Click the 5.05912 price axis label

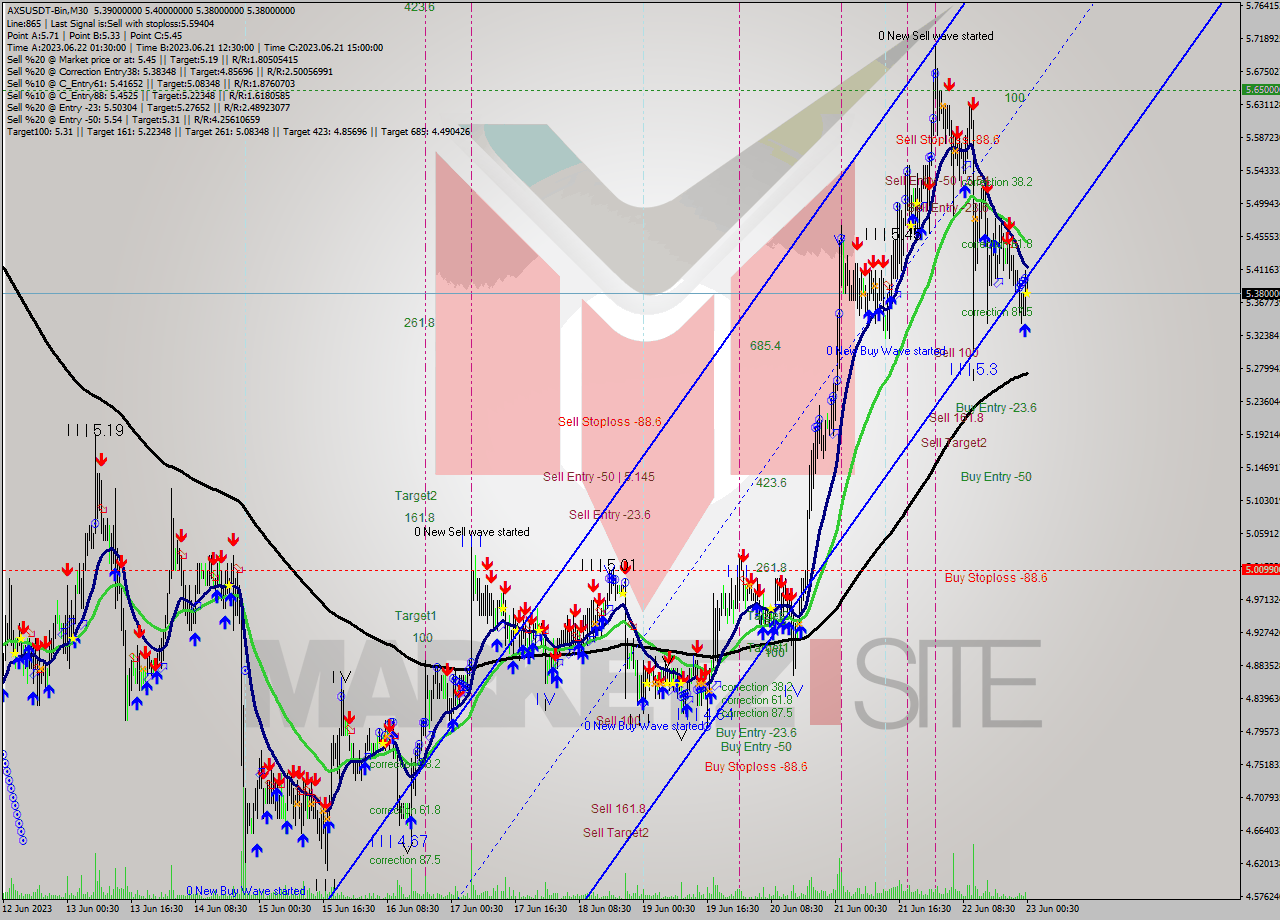[x=1262, y=533]
